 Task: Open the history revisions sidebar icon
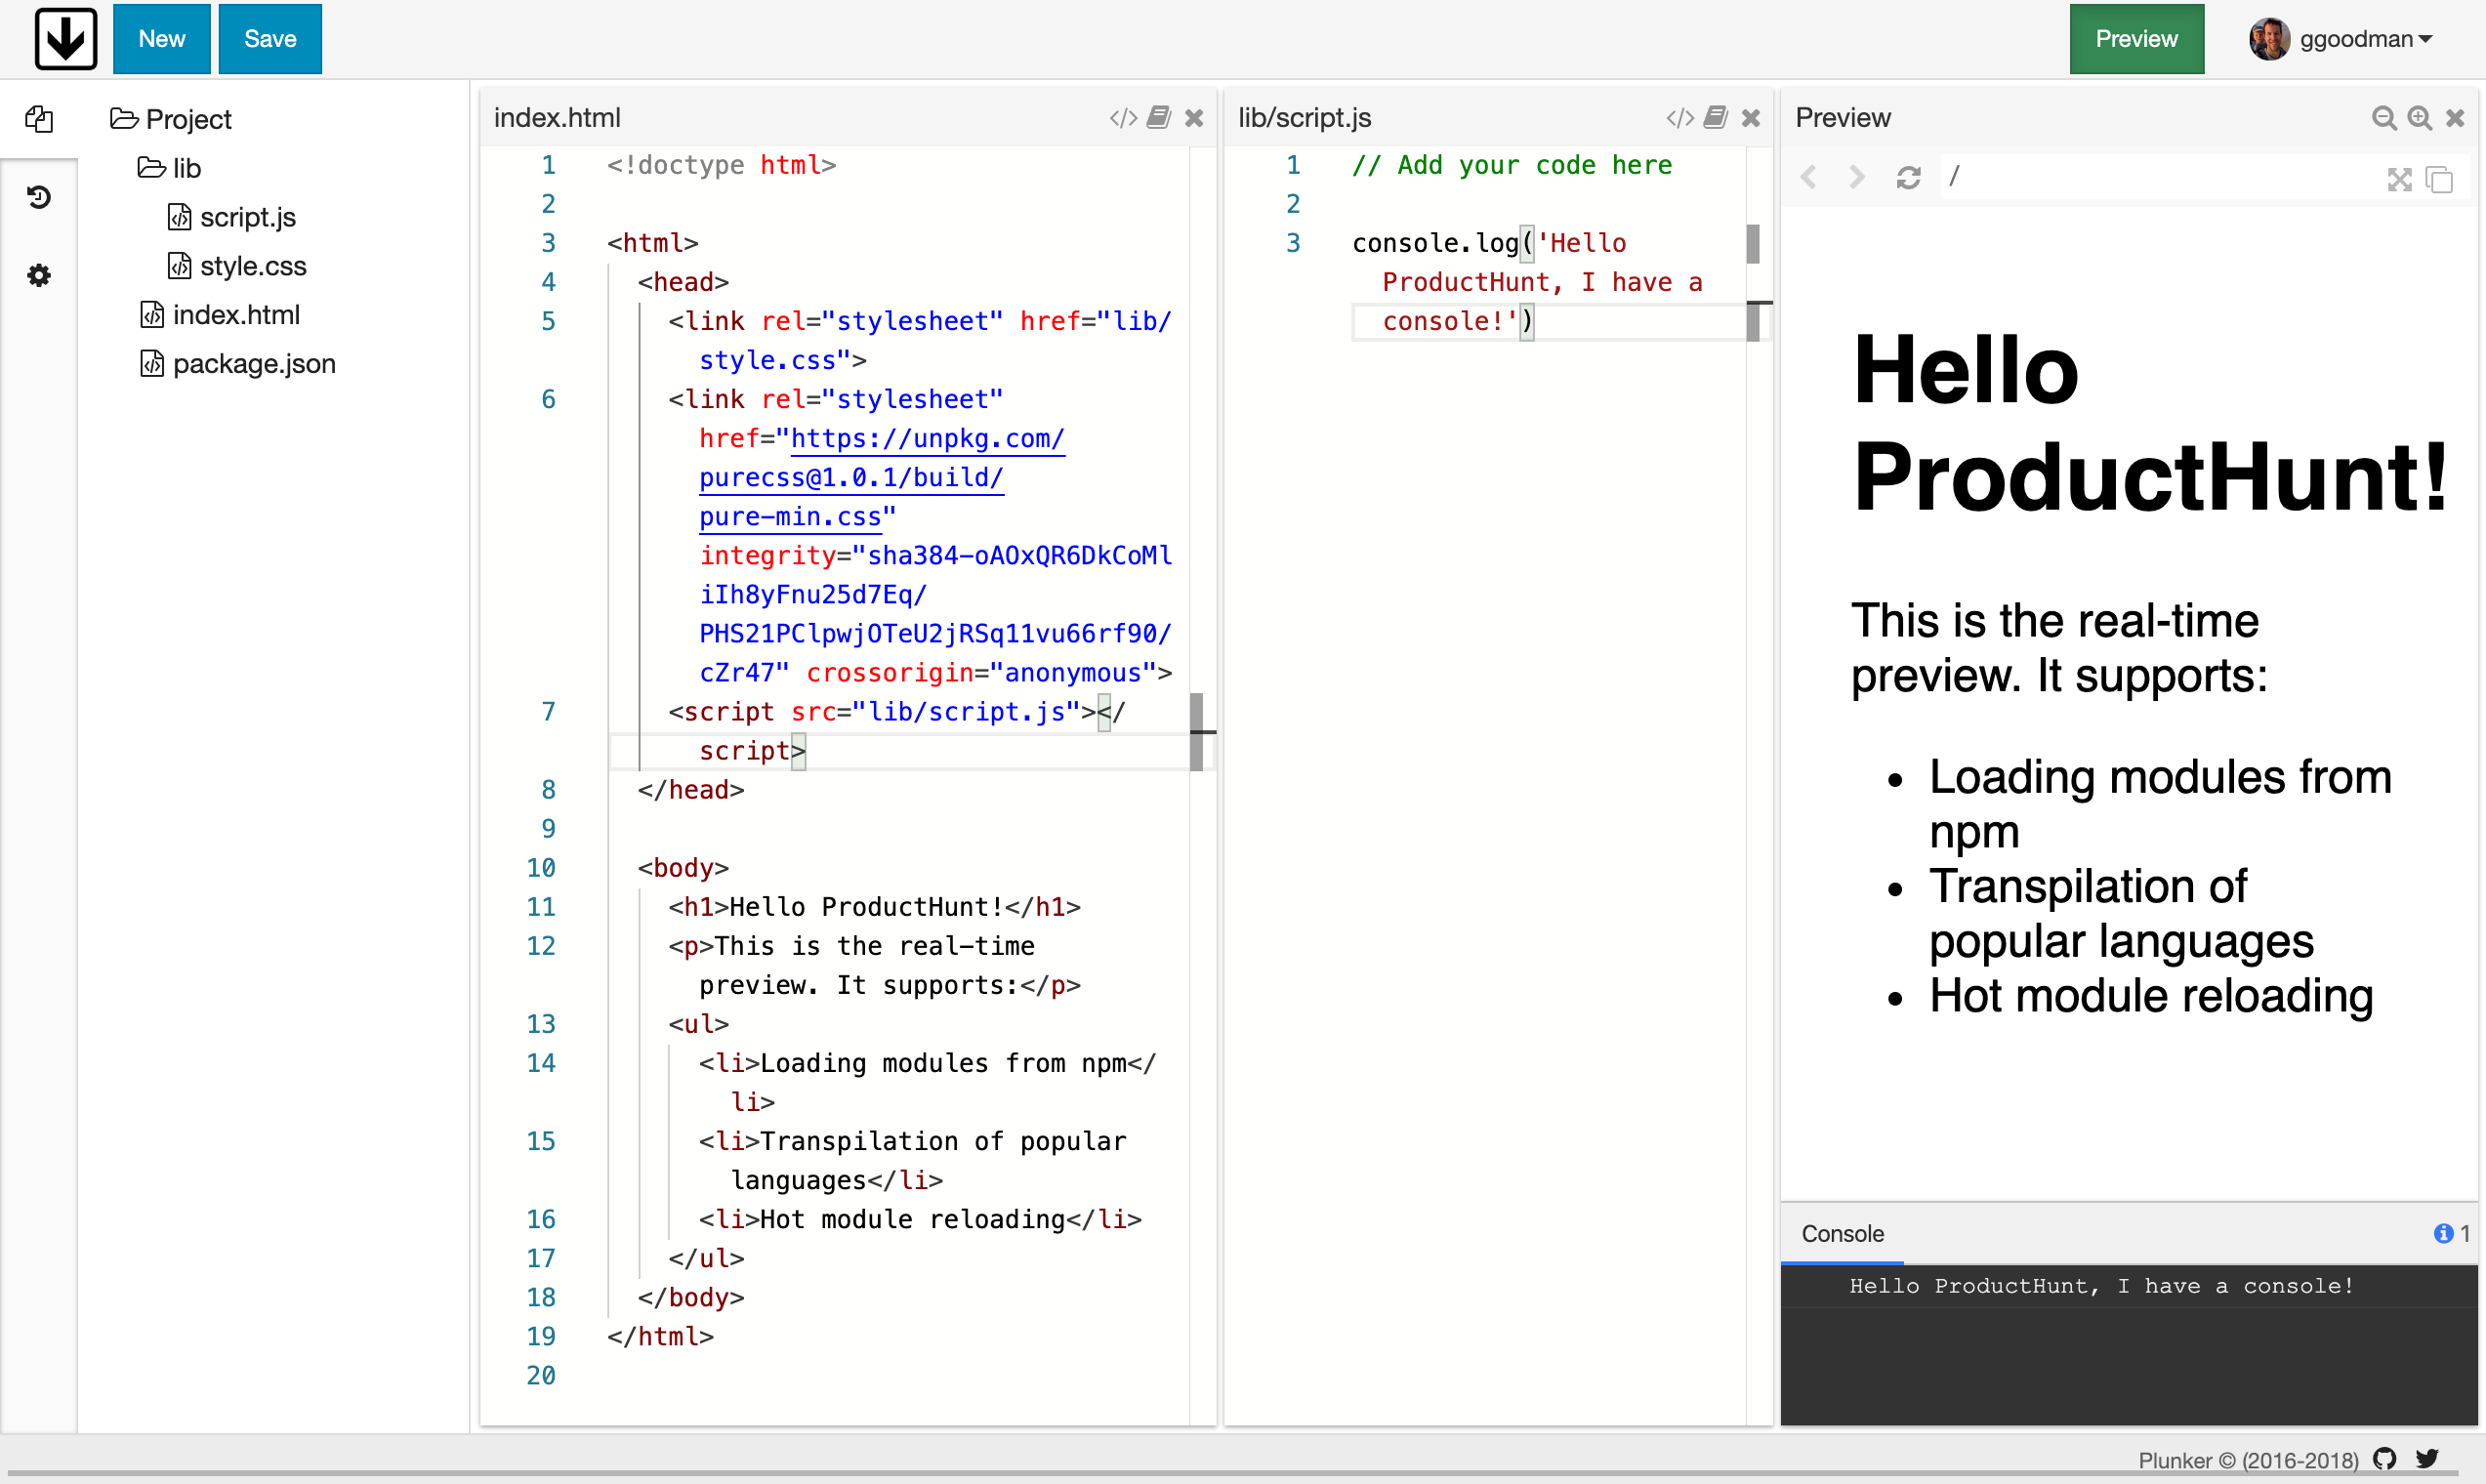click(x=39, y=197)
